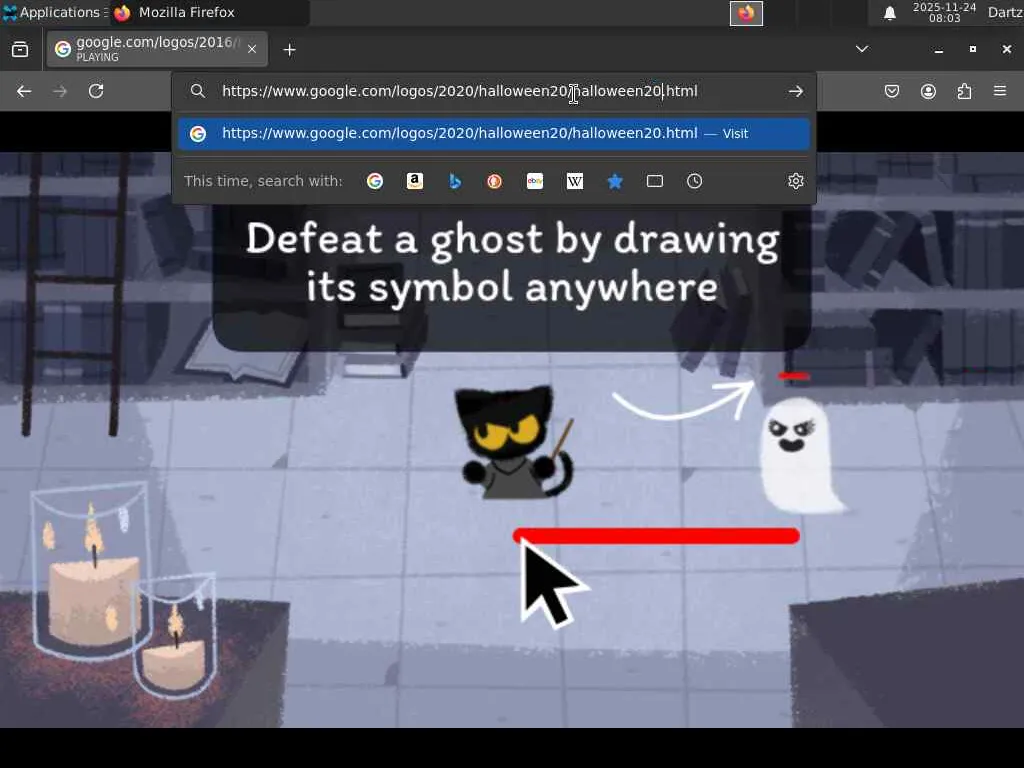The width and height of the screenshot is (1024, 768).
Task: Search with Bing this time
Action: tap(455, 181)
